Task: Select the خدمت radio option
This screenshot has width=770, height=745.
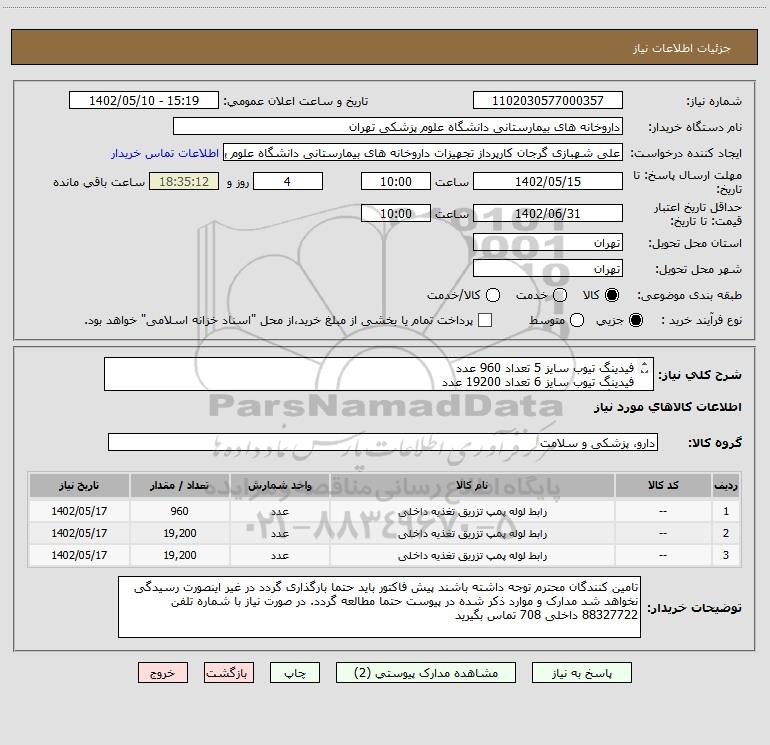Action: 560,295
